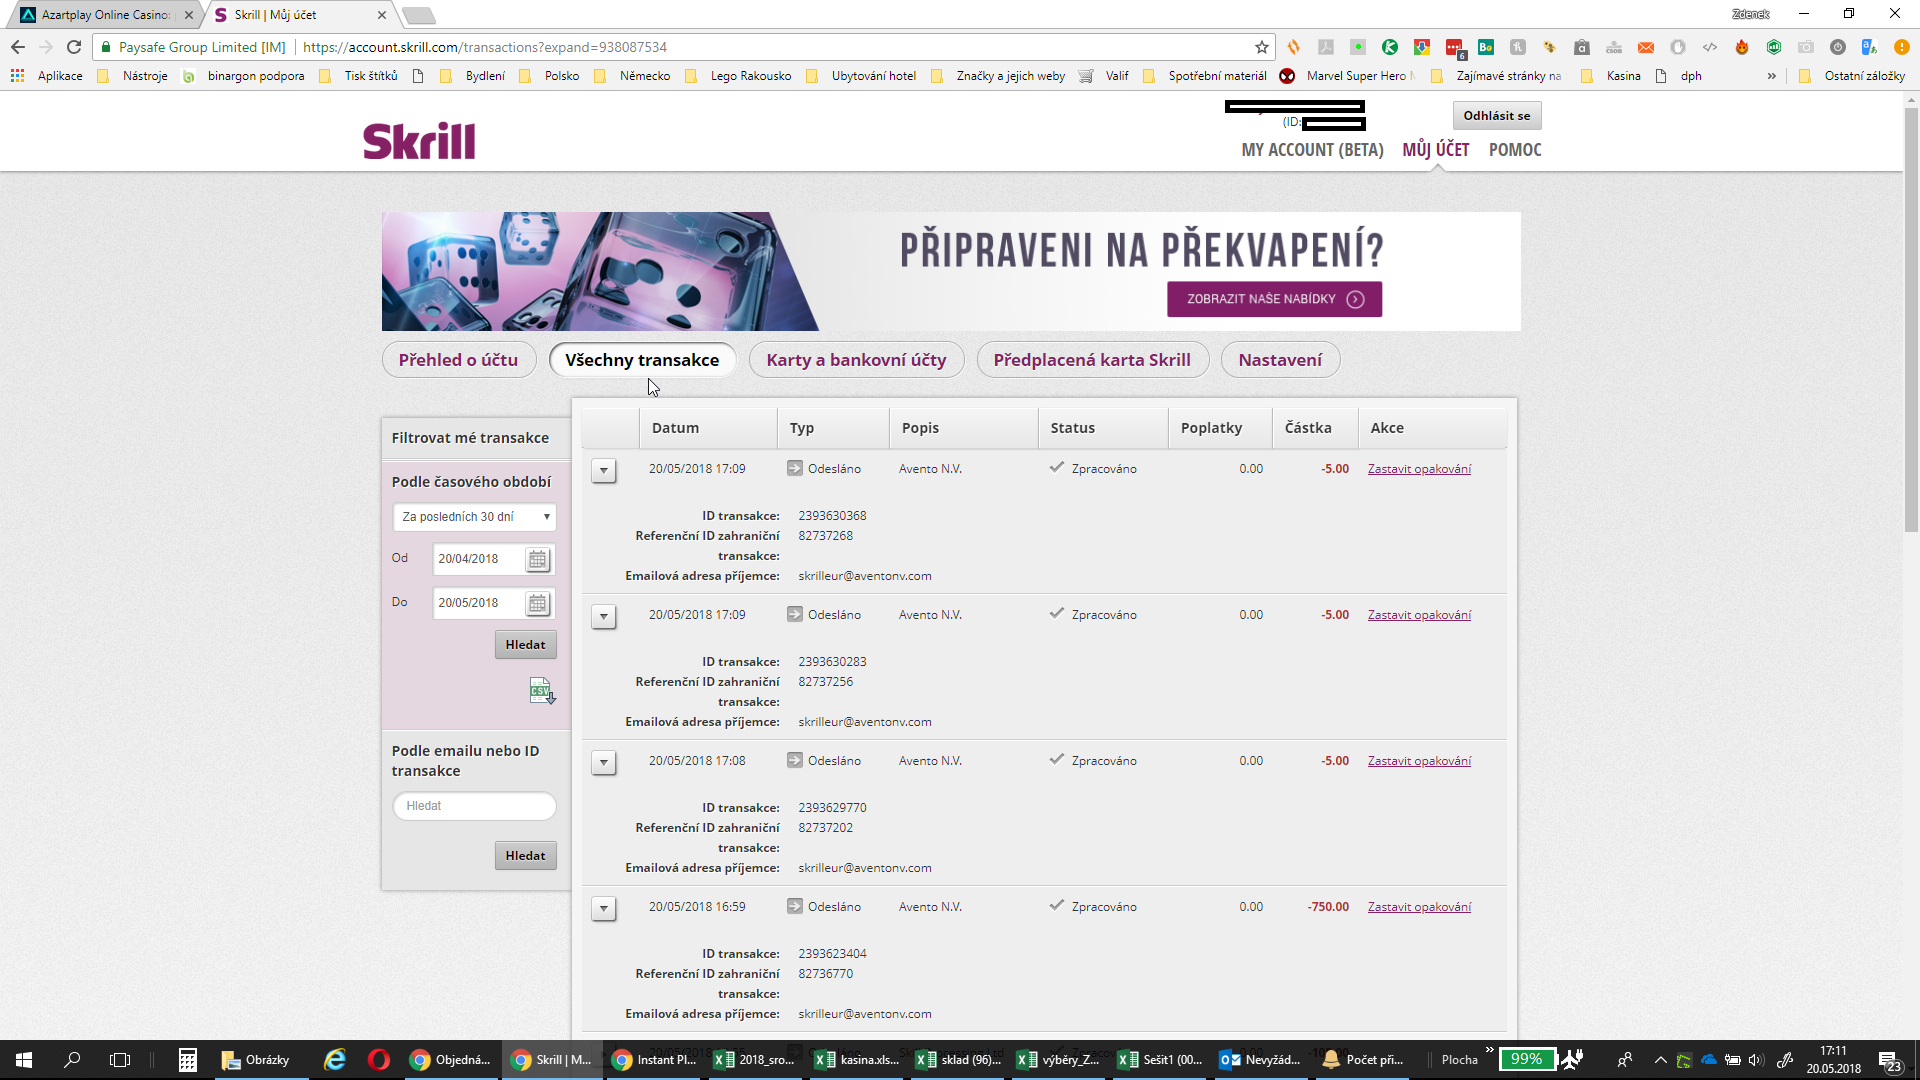This screenshot has width=1920, height=1080.
Task: Click the volume icon in system tray
Action: click(x=1757, y=1060)
